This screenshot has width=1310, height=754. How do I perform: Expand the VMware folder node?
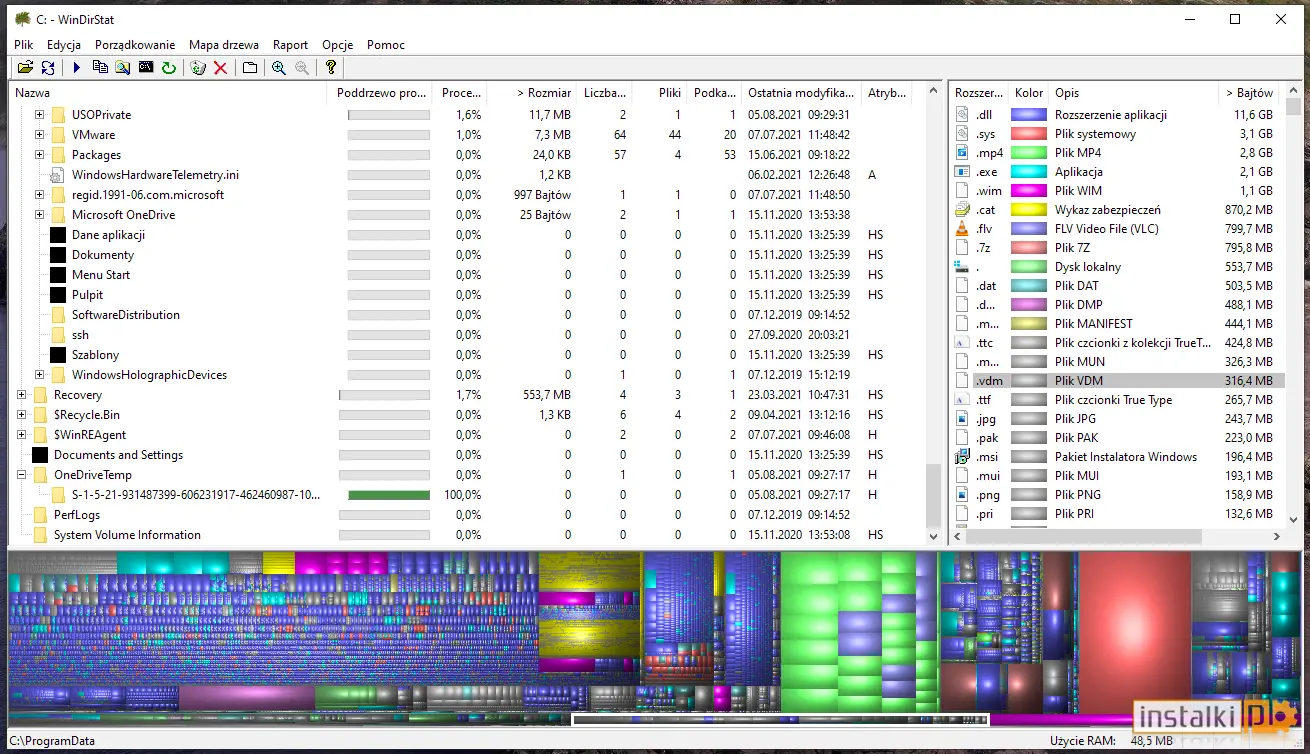(40, 134)
